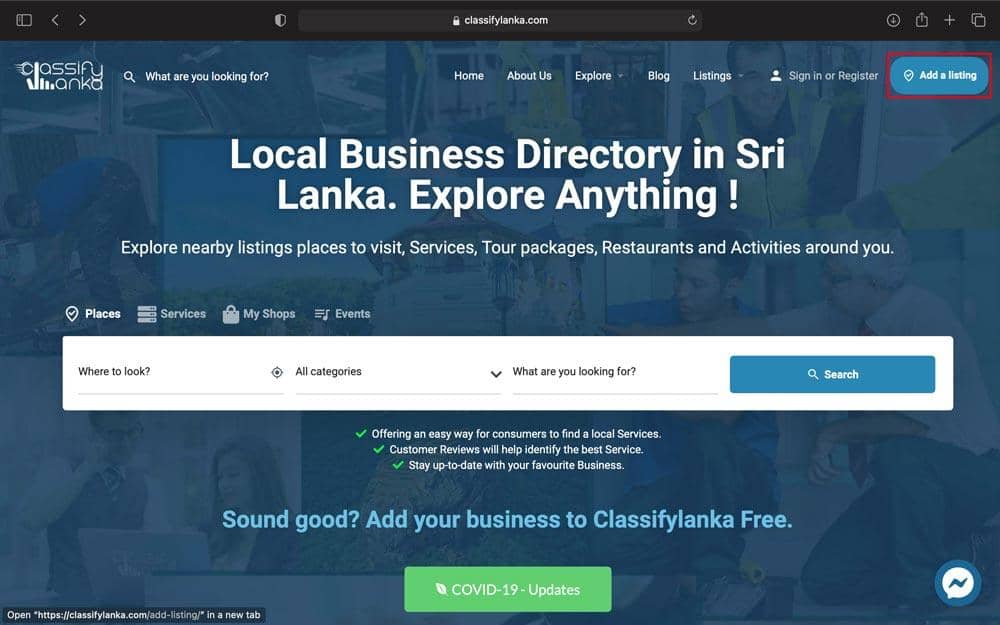Click the blue Search button
Screen dimensions: 1000x625
(832, 374)
